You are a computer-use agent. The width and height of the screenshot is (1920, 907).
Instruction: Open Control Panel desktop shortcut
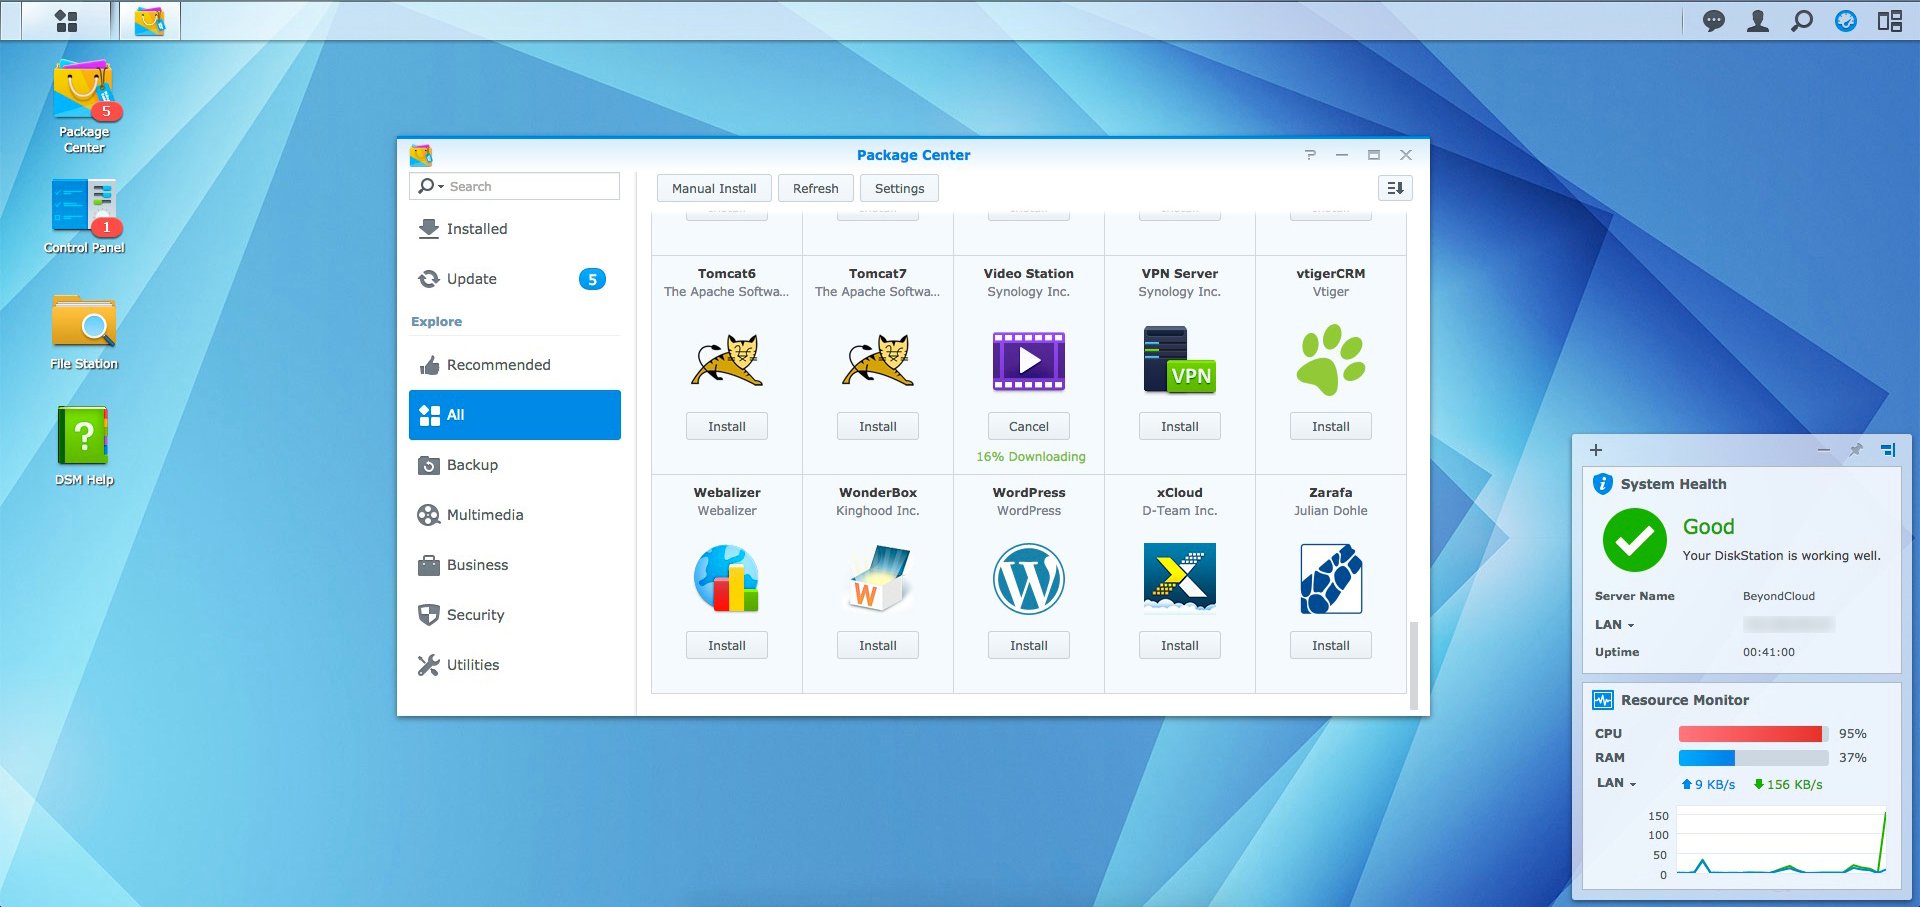[x=84, y=217]
